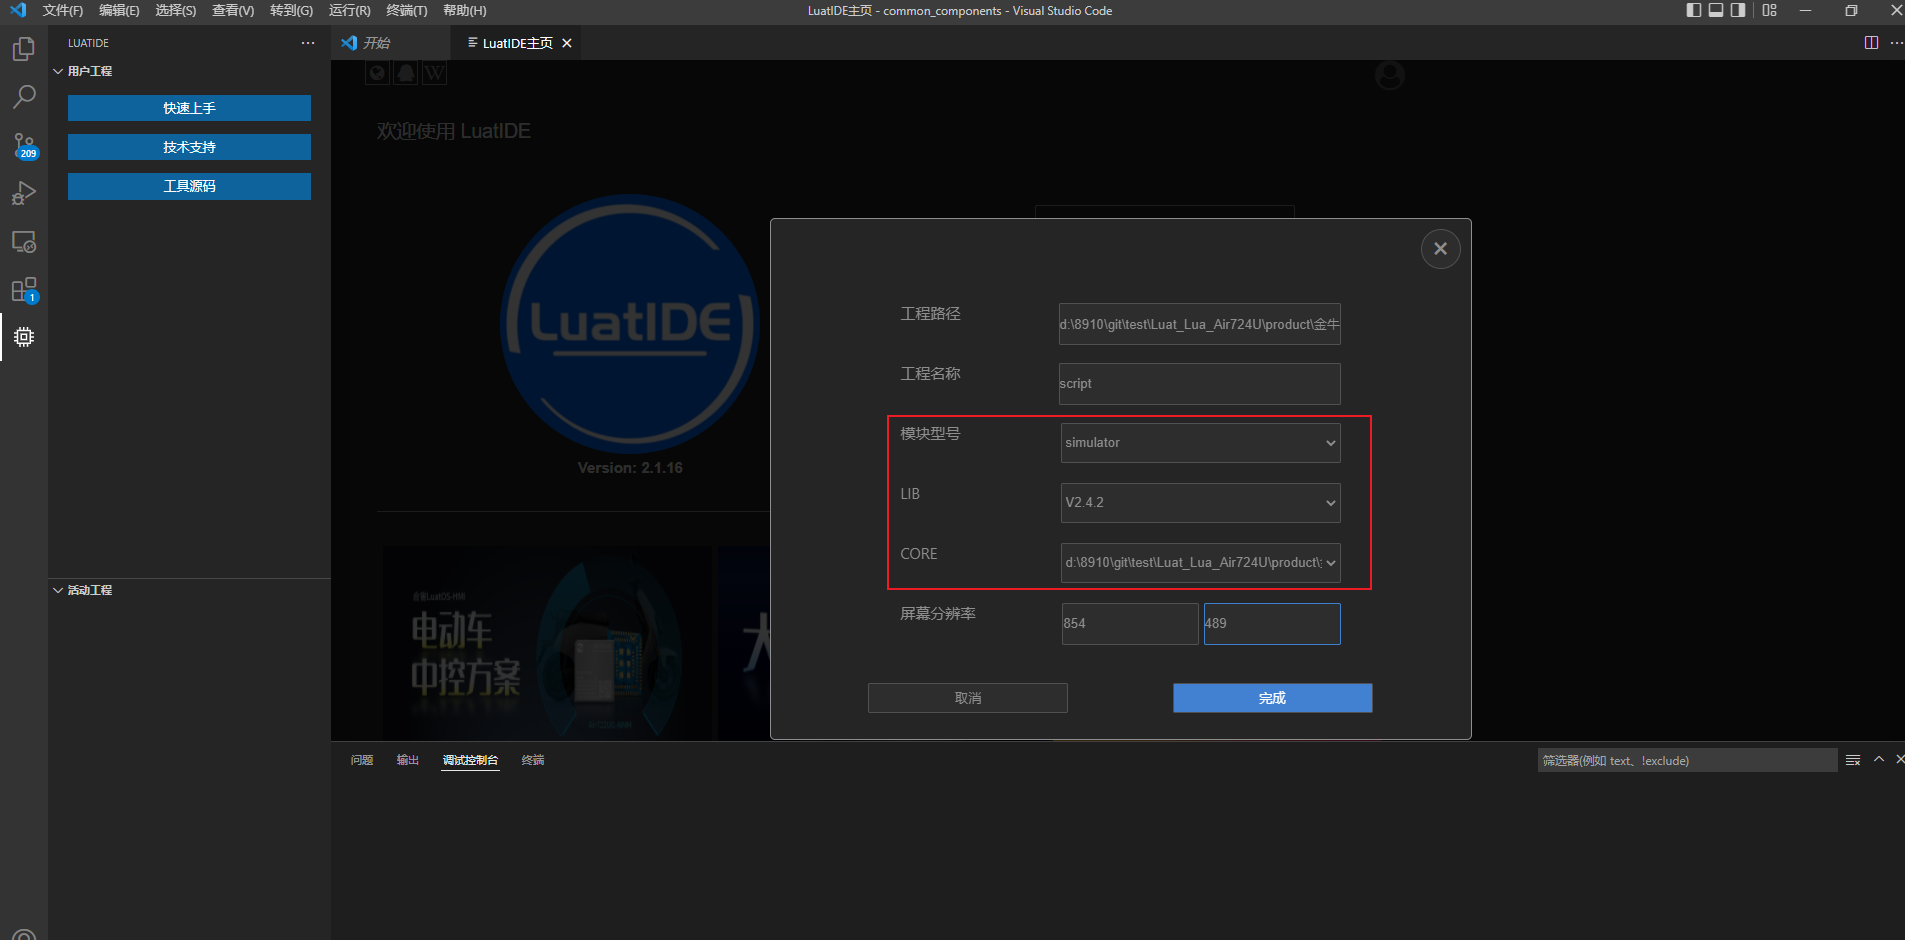Select the 调试控制台 panel tab
This screenshot has width=1905, height=940.
click(470, 760)
